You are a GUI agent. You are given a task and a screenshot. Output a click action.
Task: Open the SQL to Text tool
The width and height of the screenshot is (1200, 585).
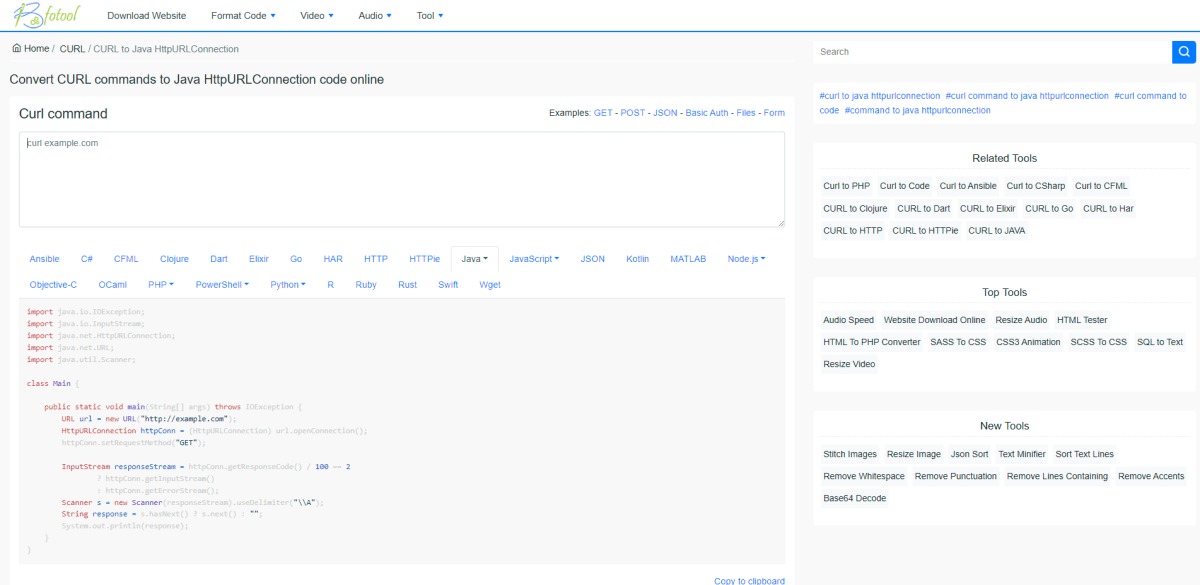[1160, 342]
